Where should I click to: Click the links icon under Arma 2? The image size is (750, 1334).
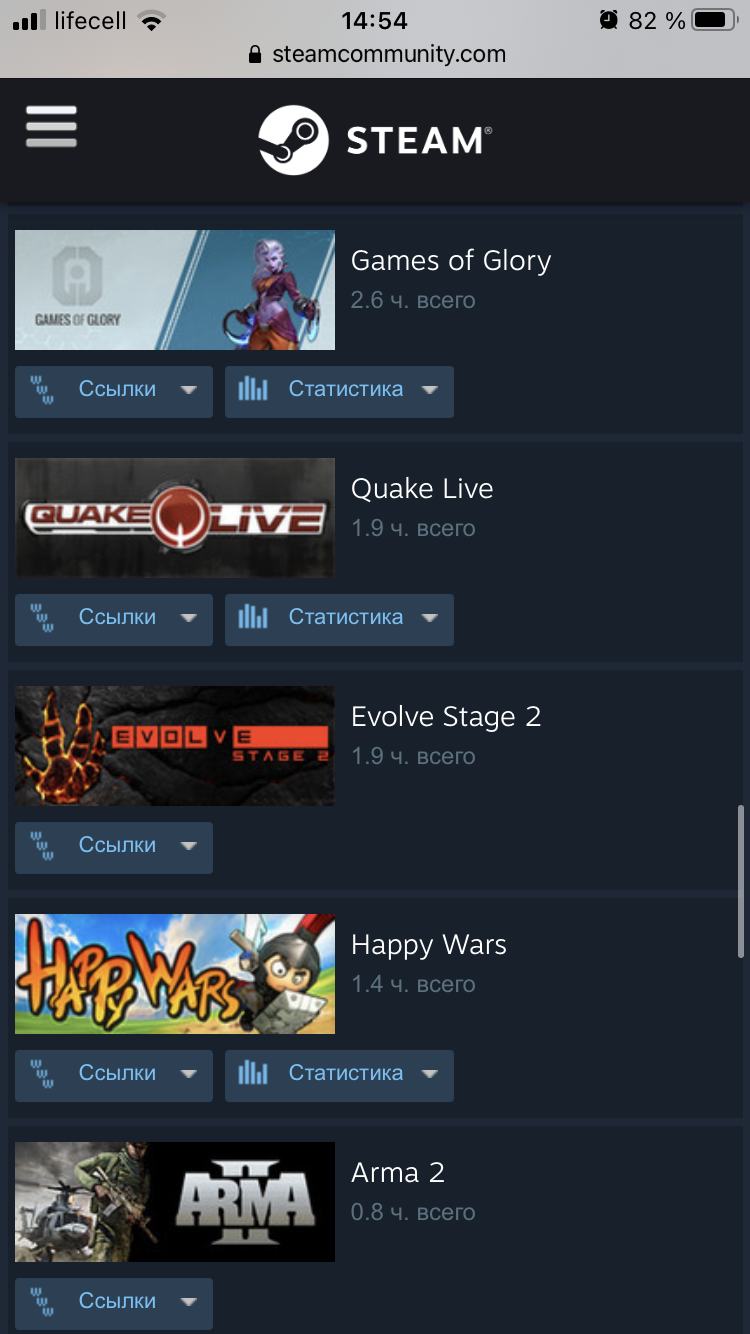click(43, 1302)
